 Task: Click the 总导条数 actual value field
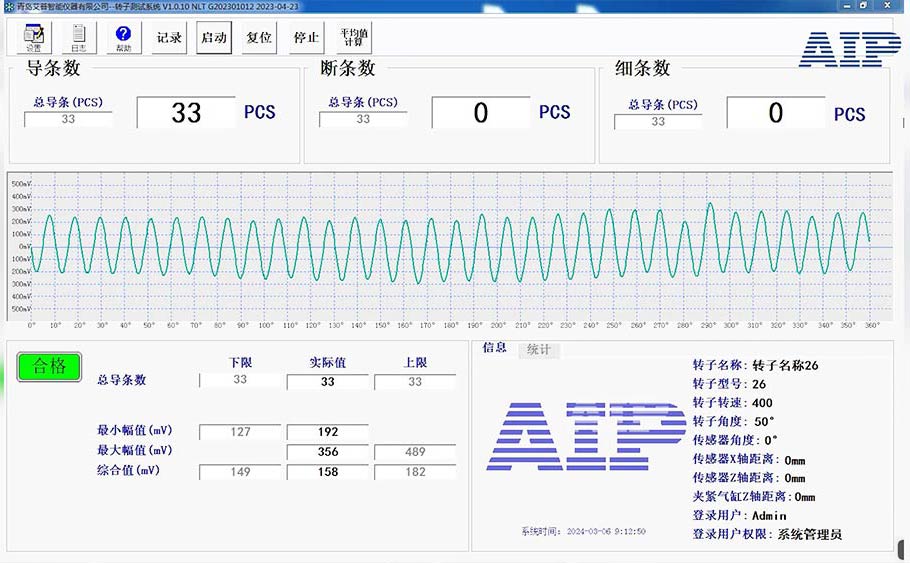coord(327,382)
